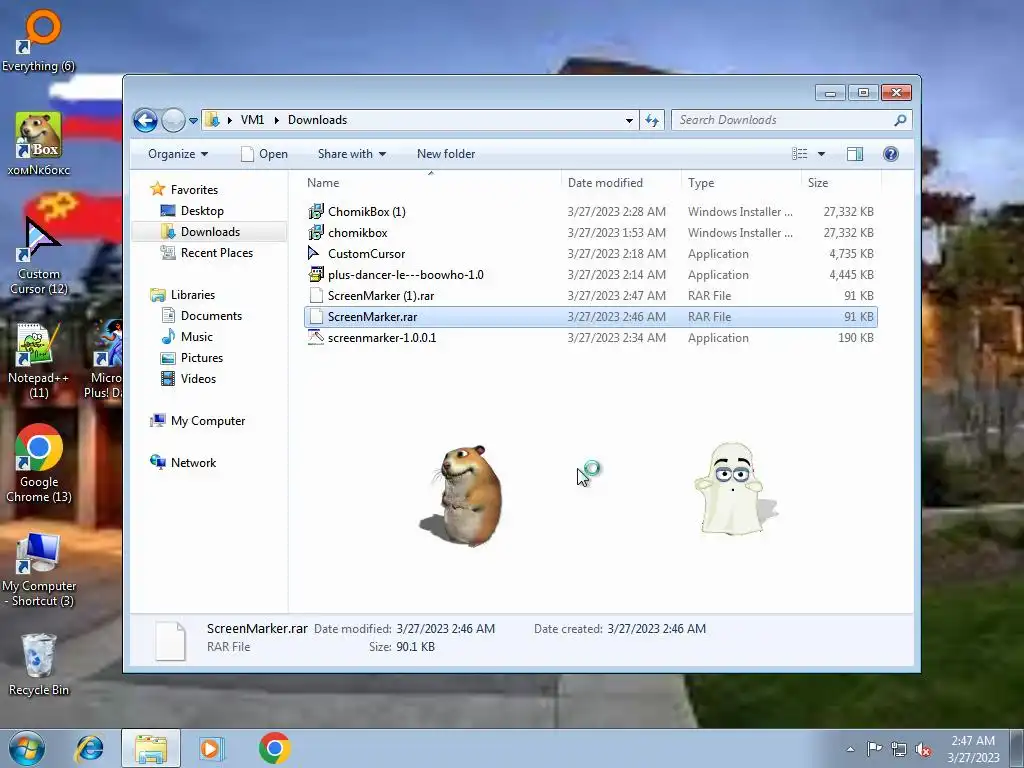Viewport: 1024px width, 768px height.
Task: Create a New folder
Action: pyautogui.click(x=446, y=154)
